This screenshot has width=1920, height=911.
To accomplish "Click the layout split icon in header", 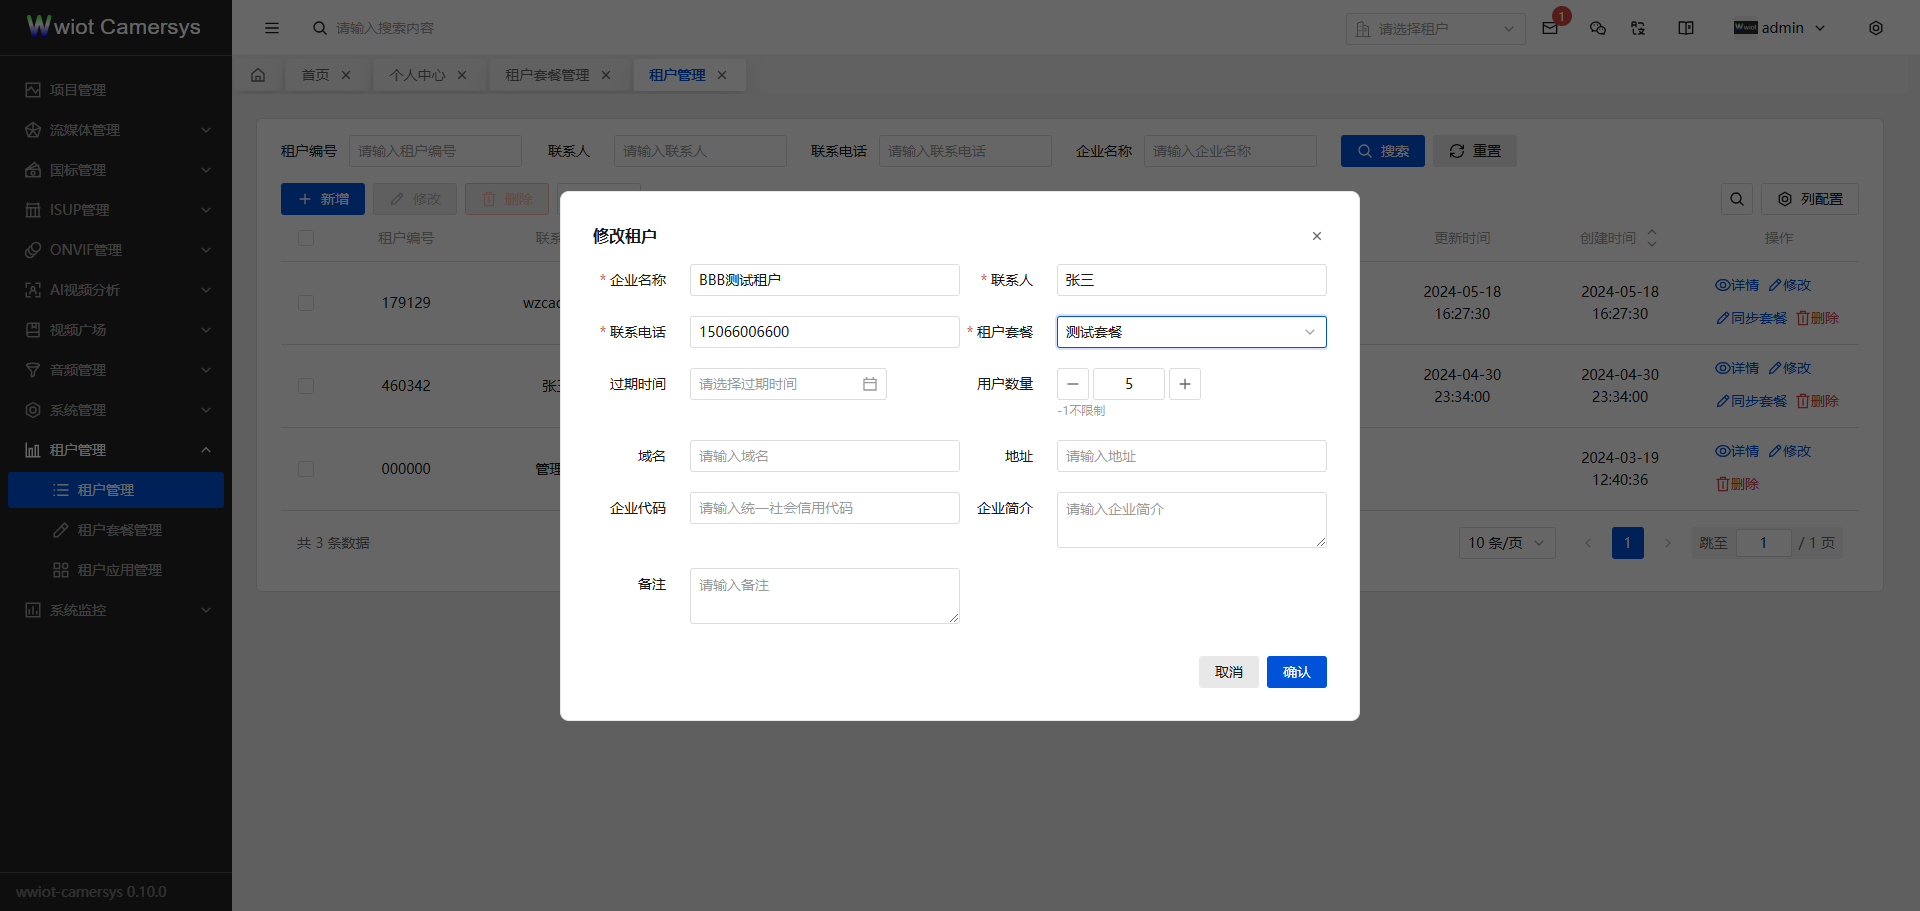I will (x=1686, y=28).
